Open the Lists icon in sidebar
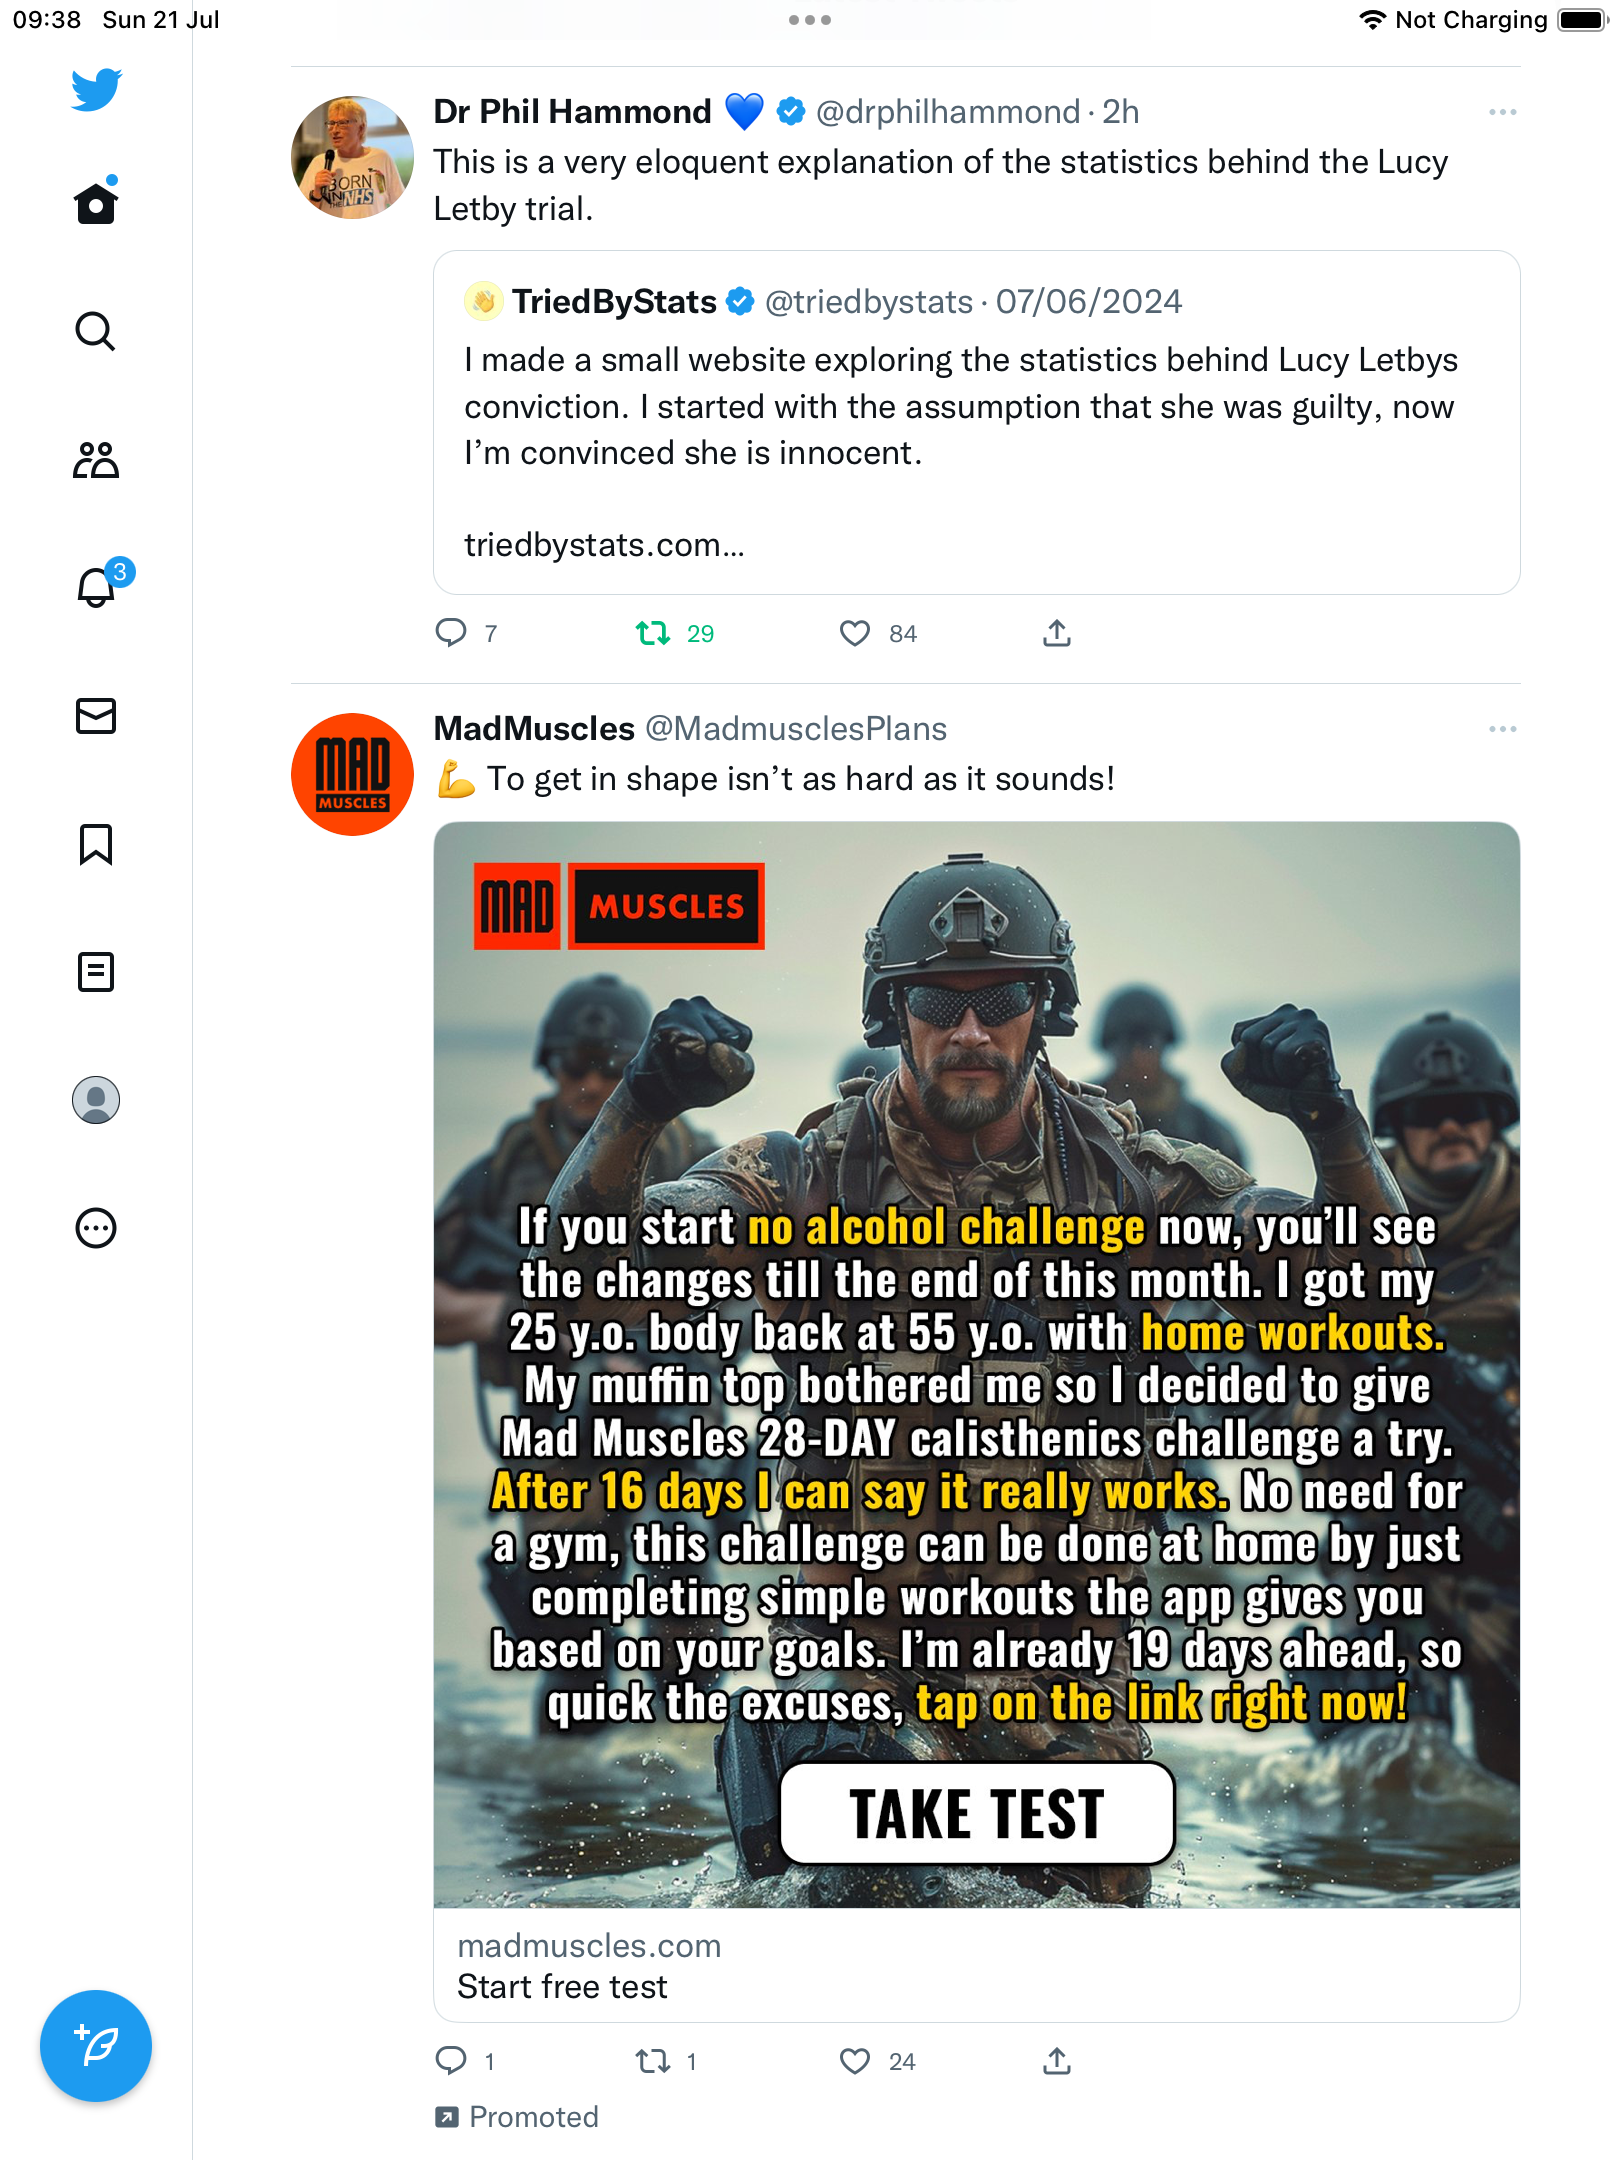Screen dimensions: 1620x2160 (x=96, y=972)
